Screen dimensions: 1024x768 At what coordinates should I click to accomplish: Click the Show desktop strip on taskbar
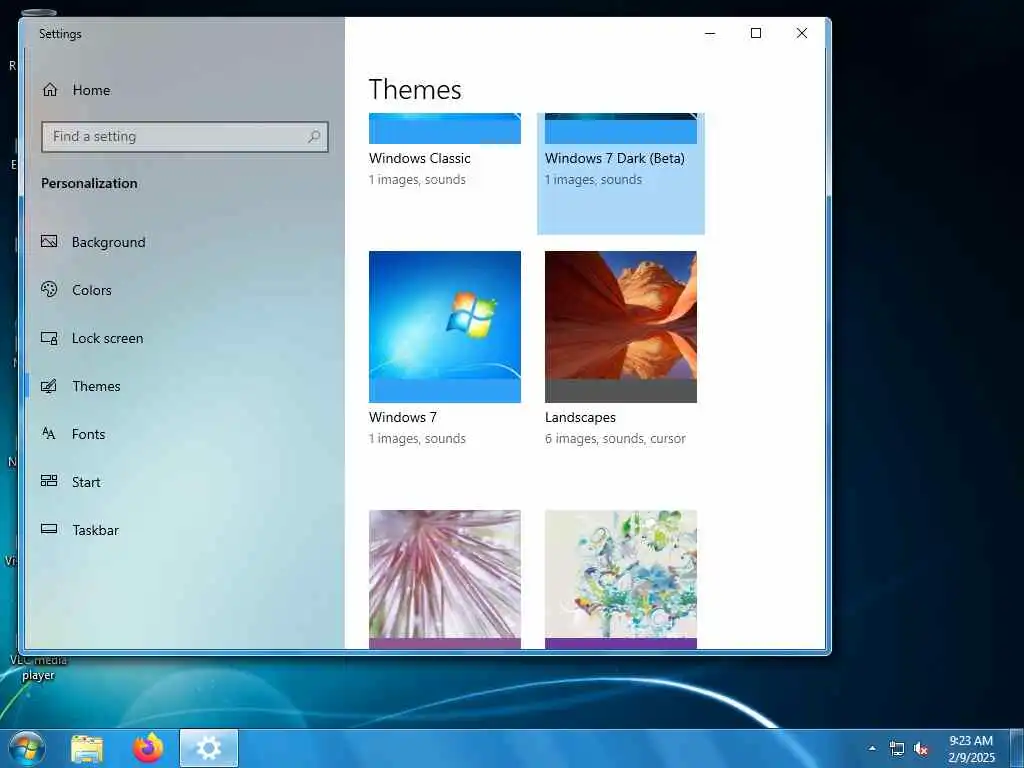point(1017,748)
